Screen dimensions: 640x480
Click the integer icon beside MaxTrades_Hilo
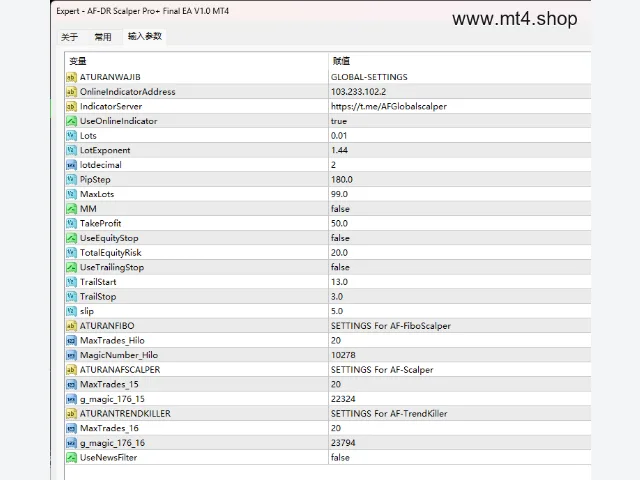click(71, 340)
